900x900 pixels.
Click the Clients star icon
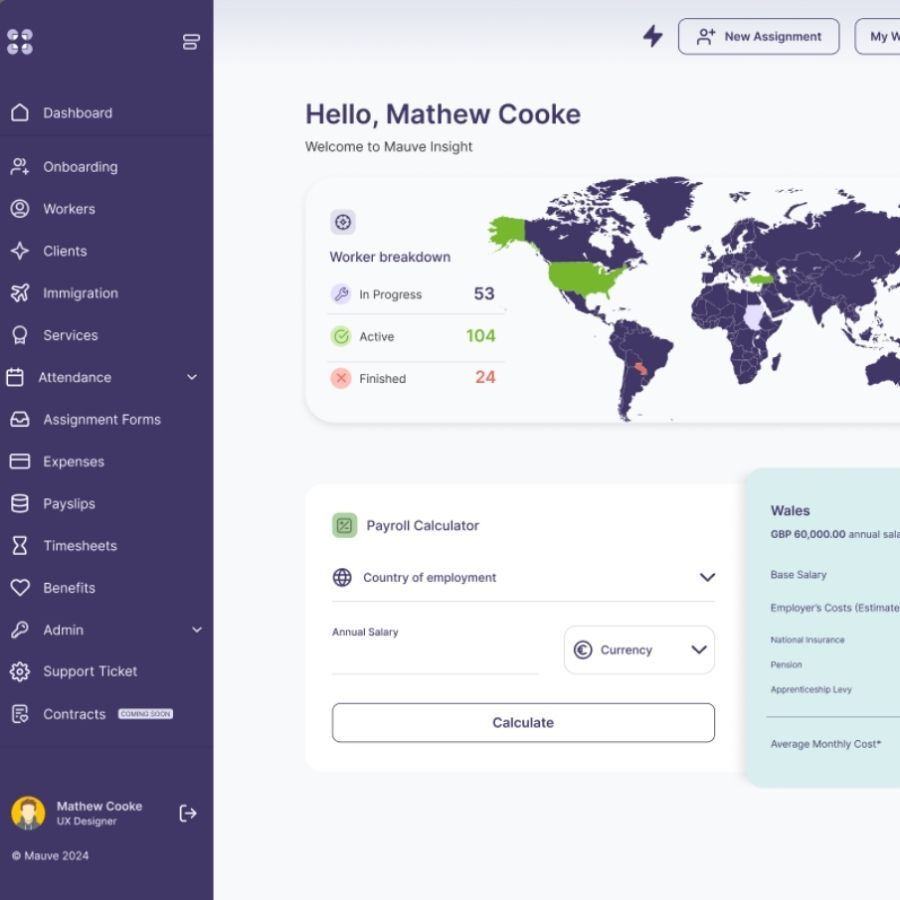20,251
